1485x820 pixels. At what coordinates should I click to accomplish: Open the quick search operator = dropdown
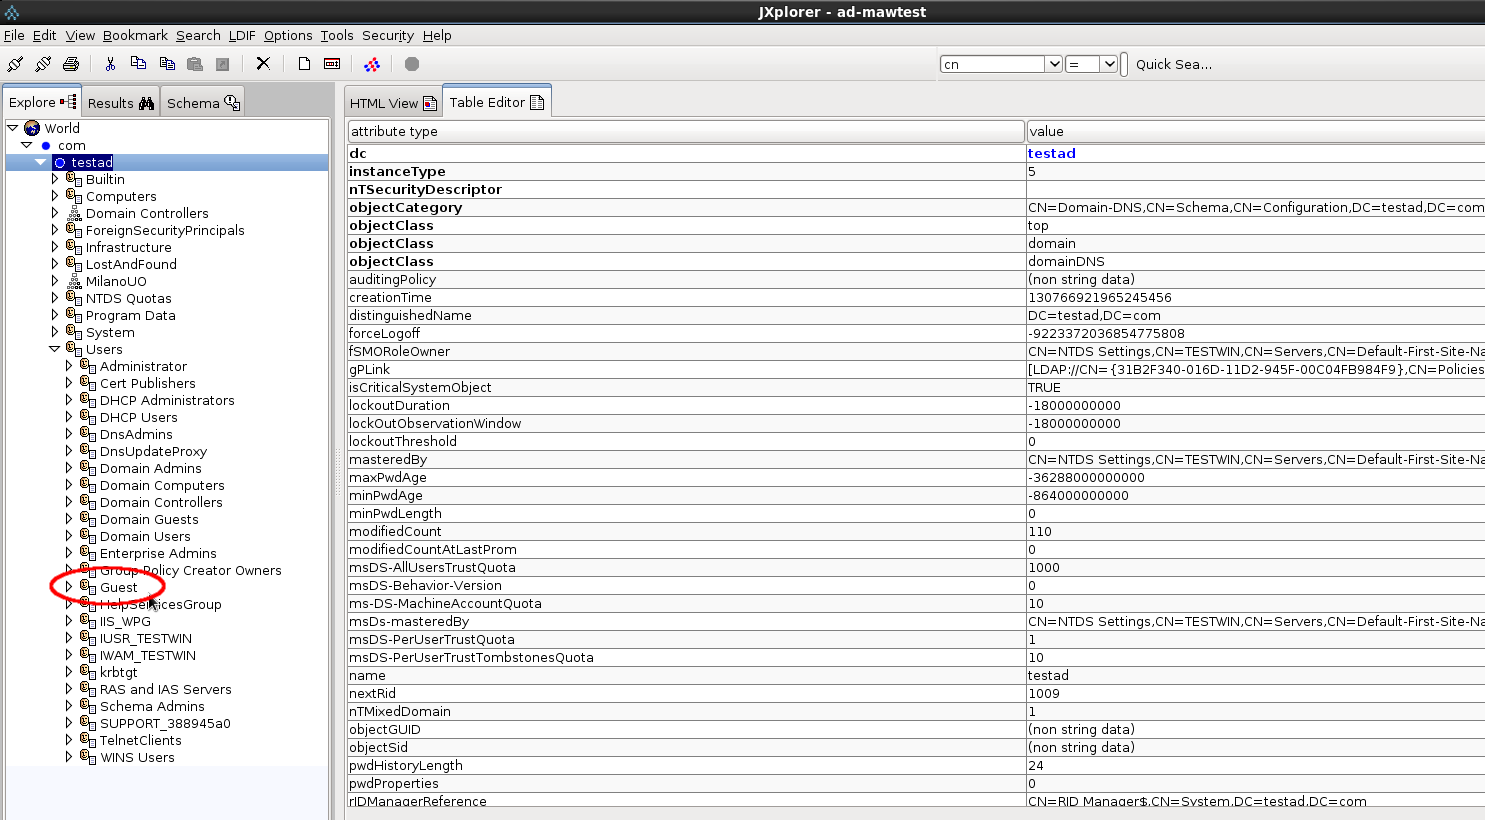click(x=1109, y=64)
